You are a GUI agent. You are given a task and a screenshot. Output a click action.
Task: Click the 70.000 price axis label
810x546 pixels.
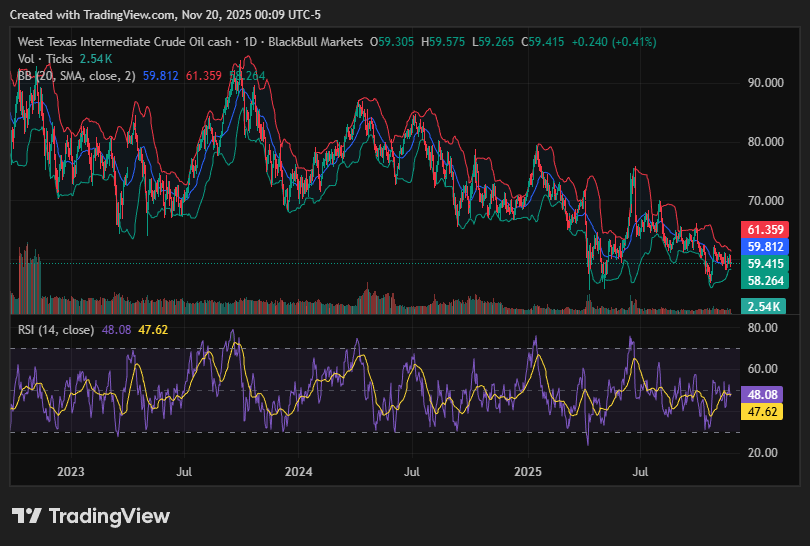point(766,201)
